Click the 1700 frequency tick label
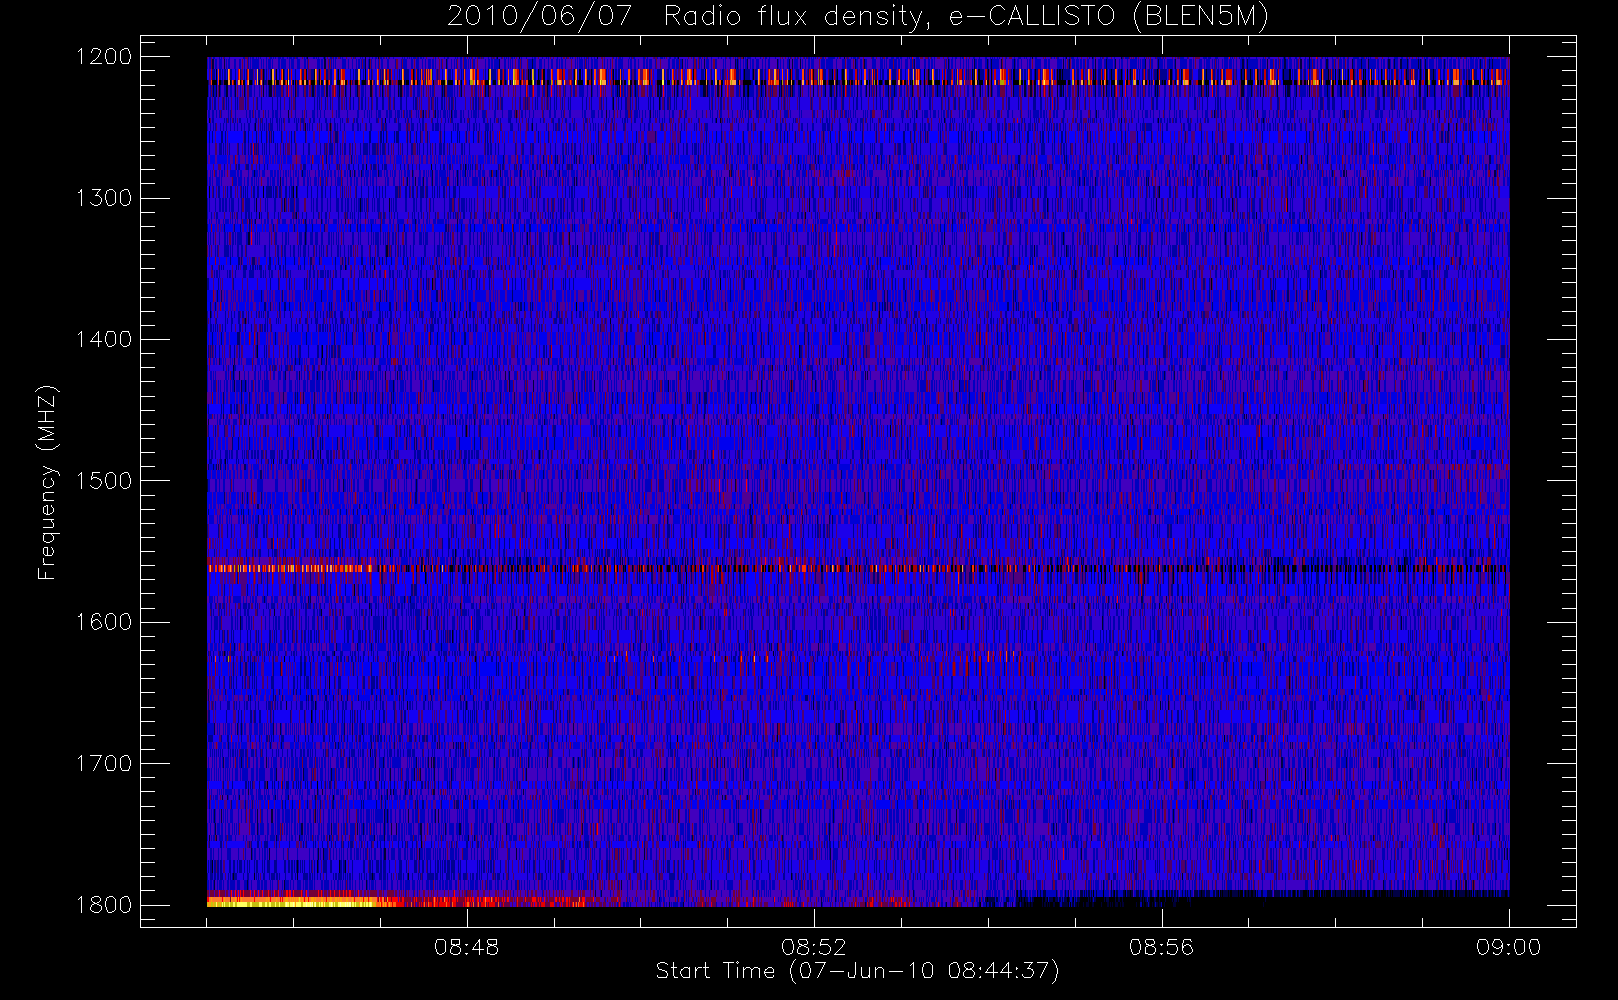This screenshot has height=1000, width=1618. [104, 763]
